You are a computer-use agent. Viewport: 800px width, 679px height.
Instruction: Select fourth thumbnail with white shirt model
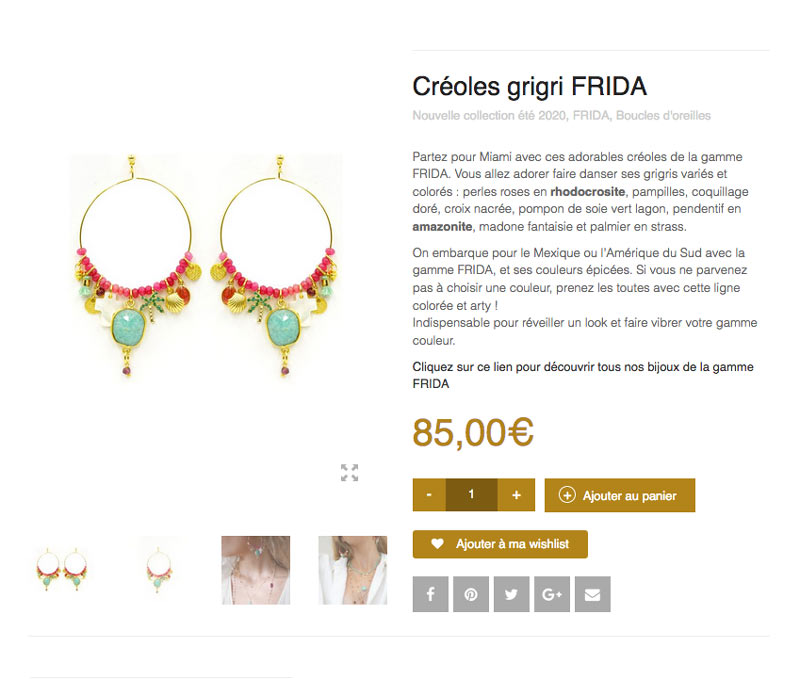pyautogui.click(x=353, y=570)
